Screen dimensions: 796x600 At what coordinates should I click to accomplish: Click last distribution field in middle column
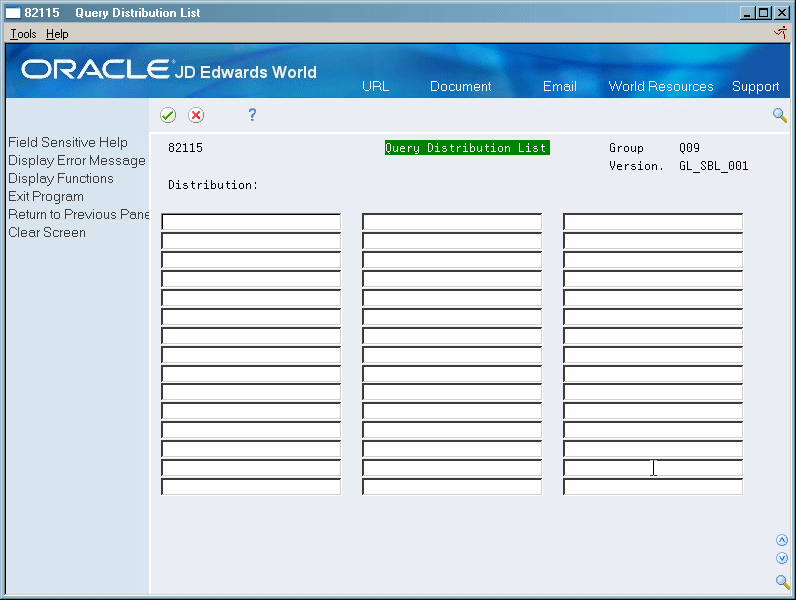click(x=452, y=486)
